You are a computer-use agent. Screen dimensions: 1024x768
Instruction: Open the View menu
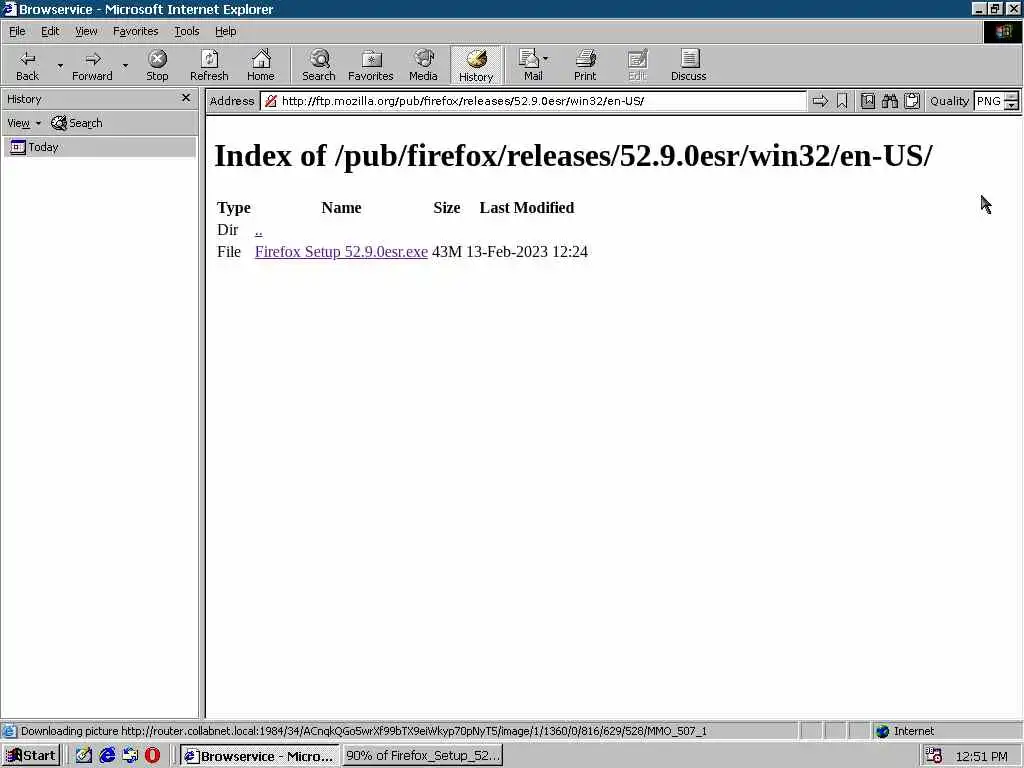click(x=86, y=31)
